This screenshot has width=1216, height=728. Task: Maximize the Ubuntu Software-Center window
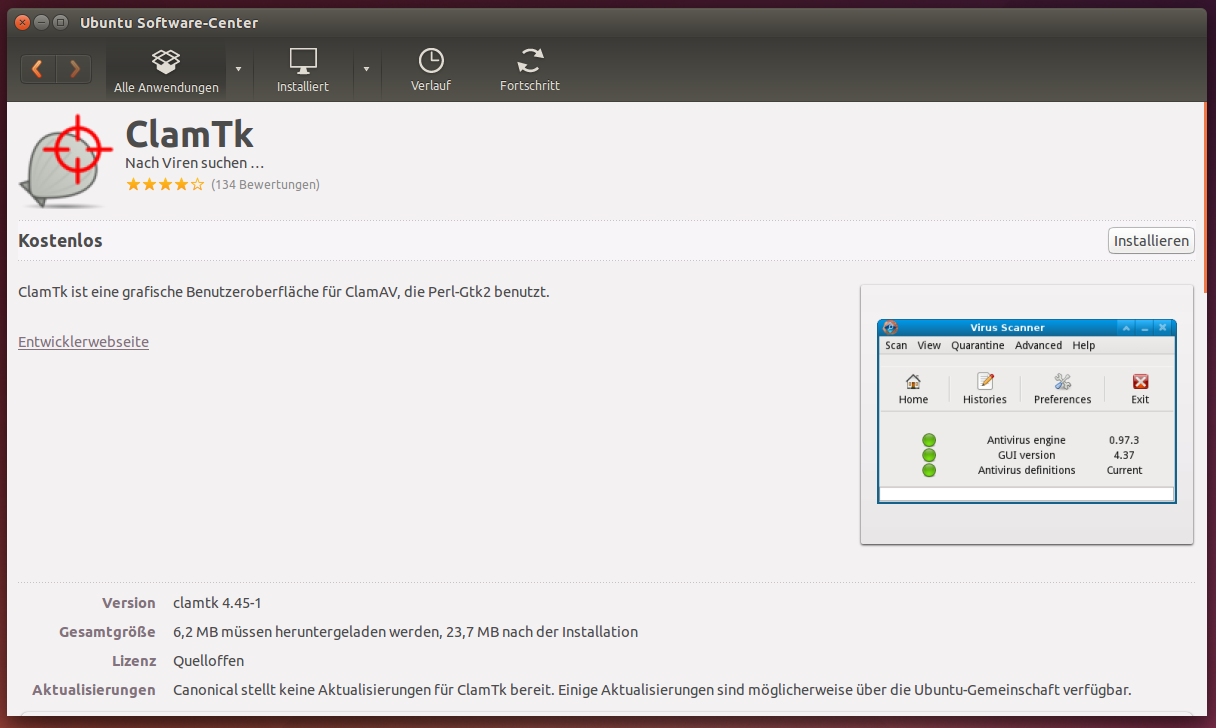(x=60, y=22)
